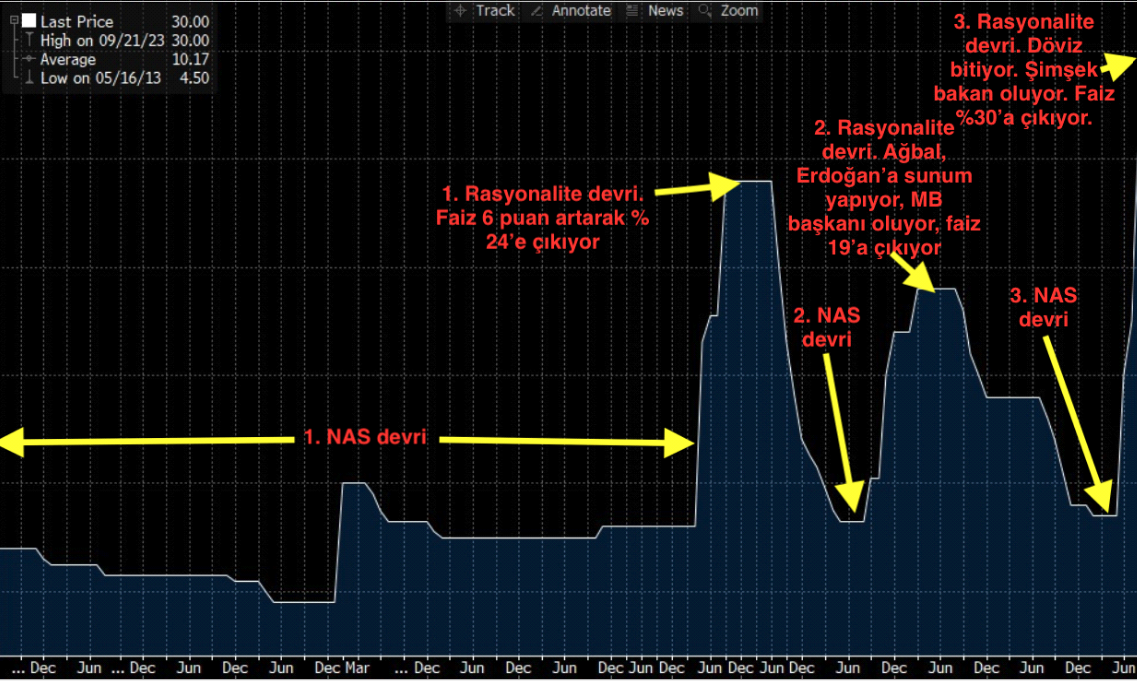Click the High marker icon in legend
Screen dimensions: 1137x681
(x=29, y=40)
